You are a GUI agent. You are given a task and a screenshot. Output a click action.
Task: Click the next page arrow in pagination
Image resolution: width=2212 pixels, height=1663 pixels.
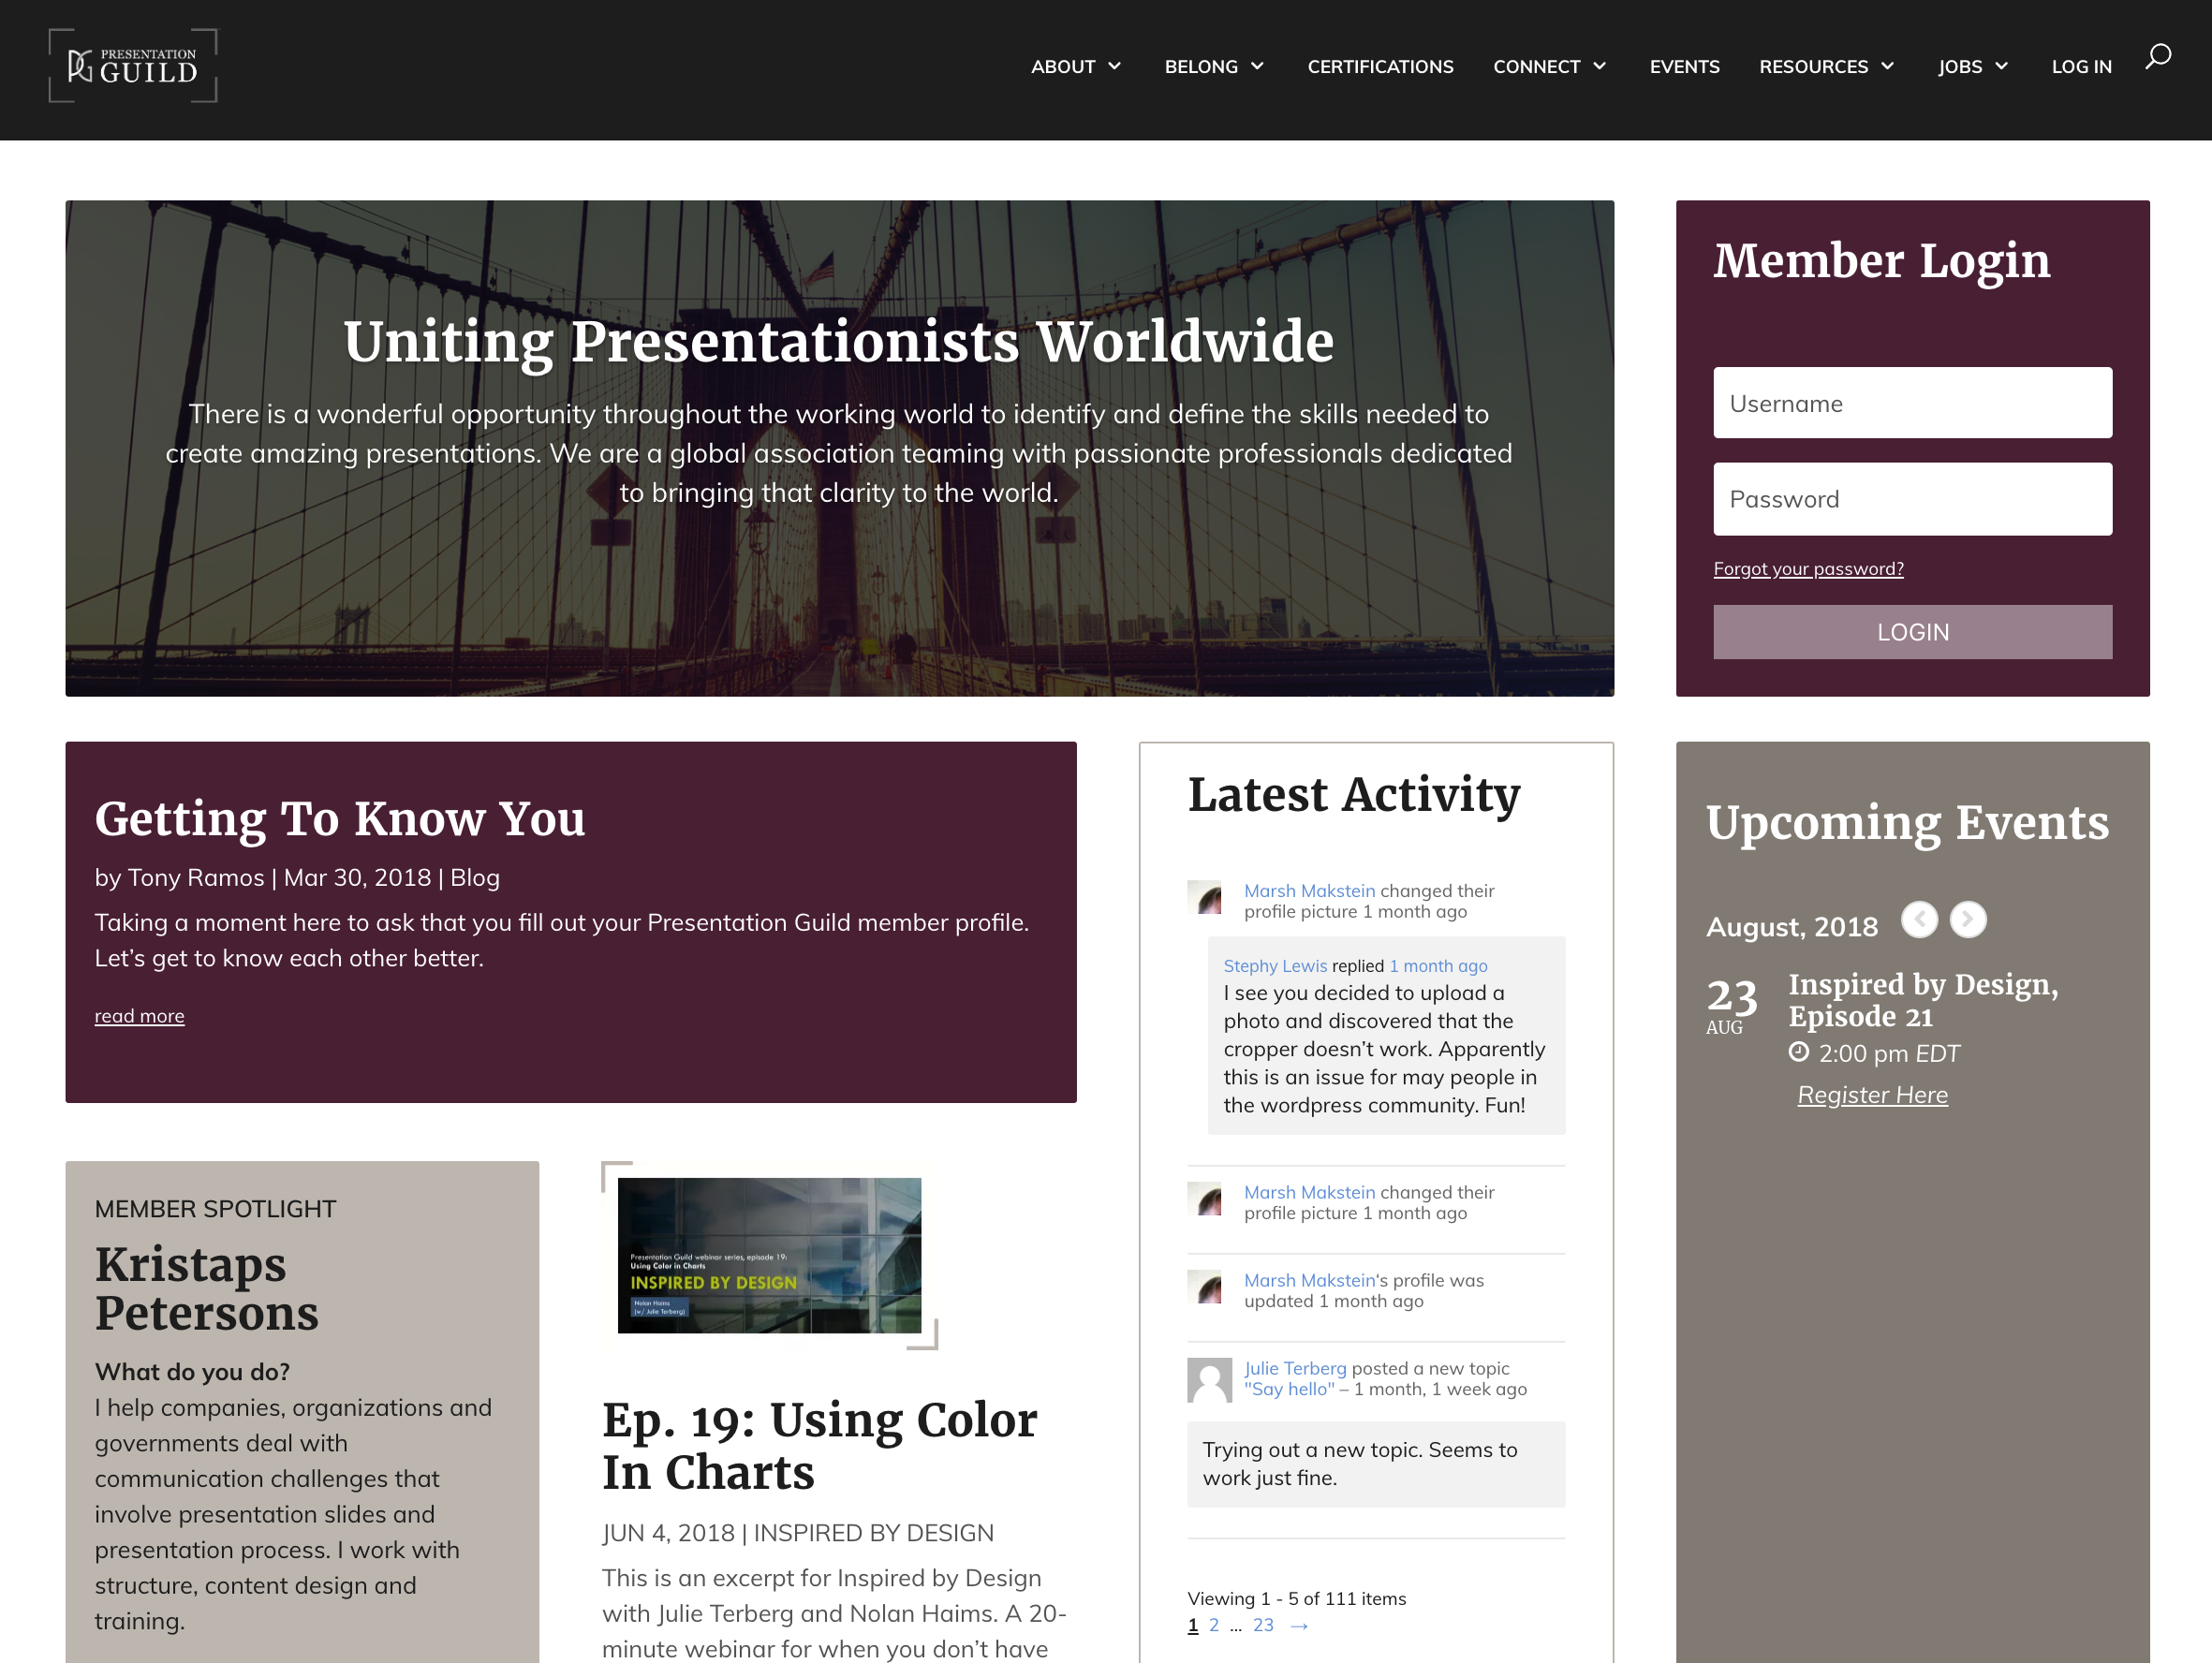coord(1299,1626)
